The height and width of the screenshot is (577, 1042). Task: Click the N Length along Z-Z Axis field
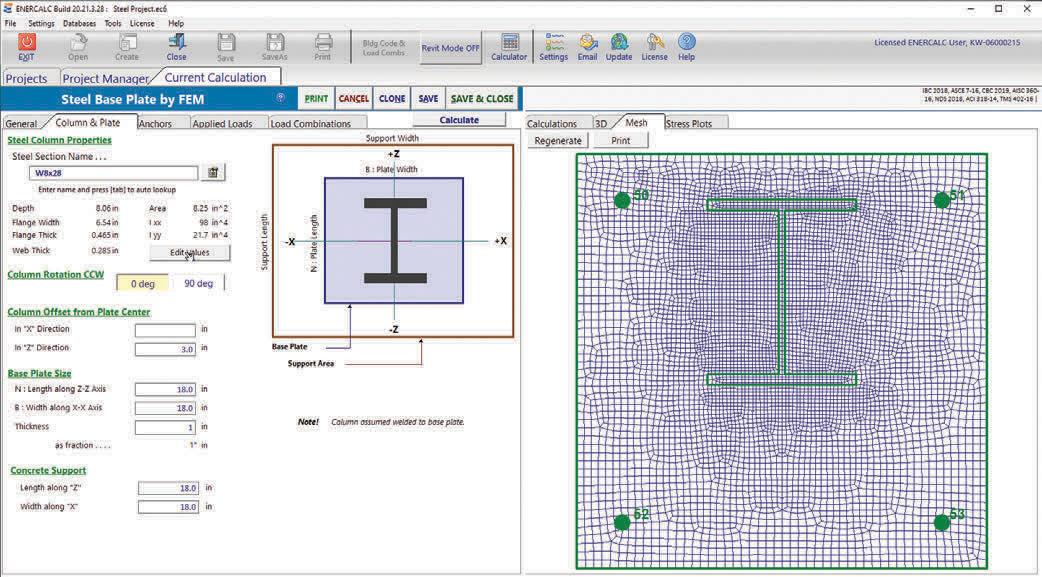tap(165, 390)
